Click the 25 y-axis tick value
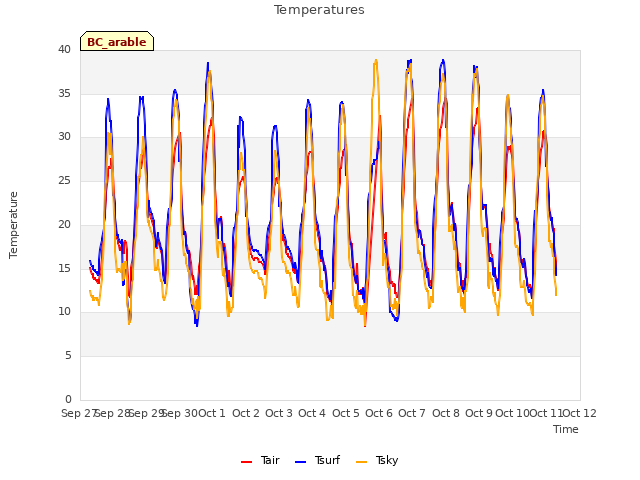640x480 pixels. (x=64, y=180)
